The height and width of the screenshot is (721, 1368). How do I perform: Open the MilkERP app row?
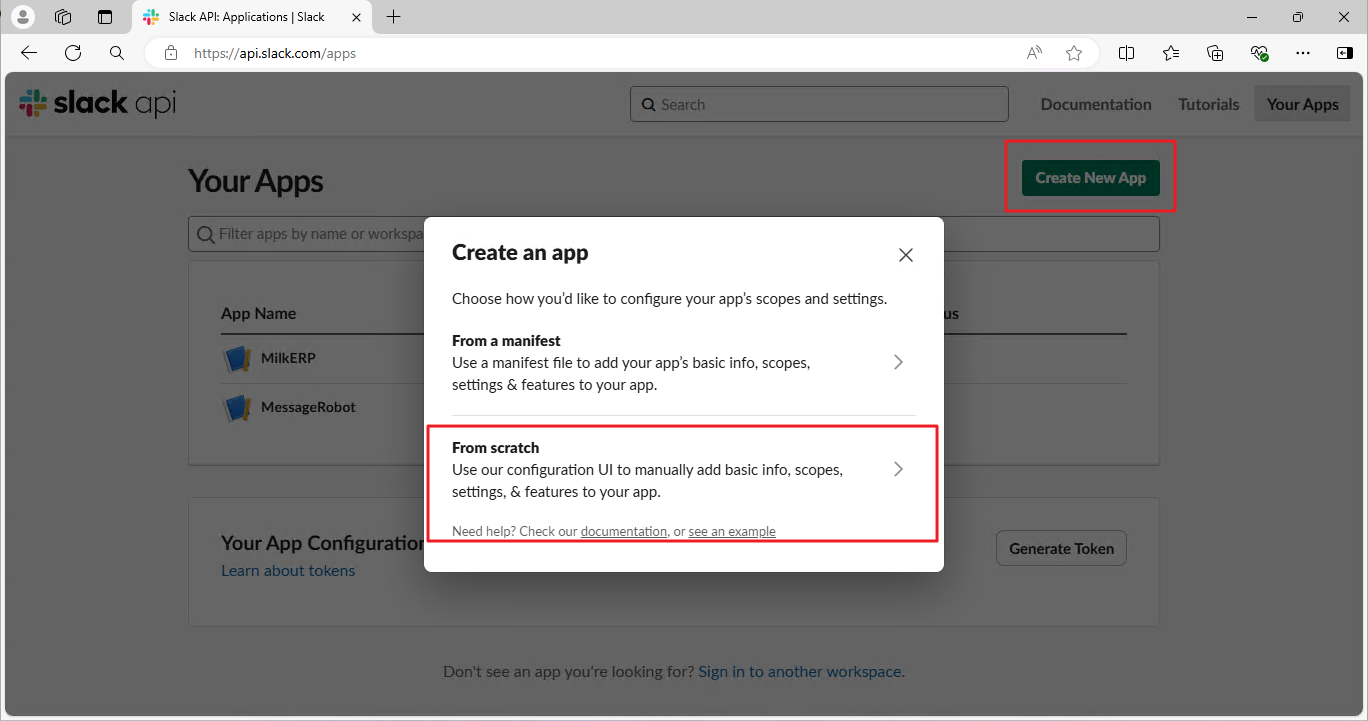673,358
